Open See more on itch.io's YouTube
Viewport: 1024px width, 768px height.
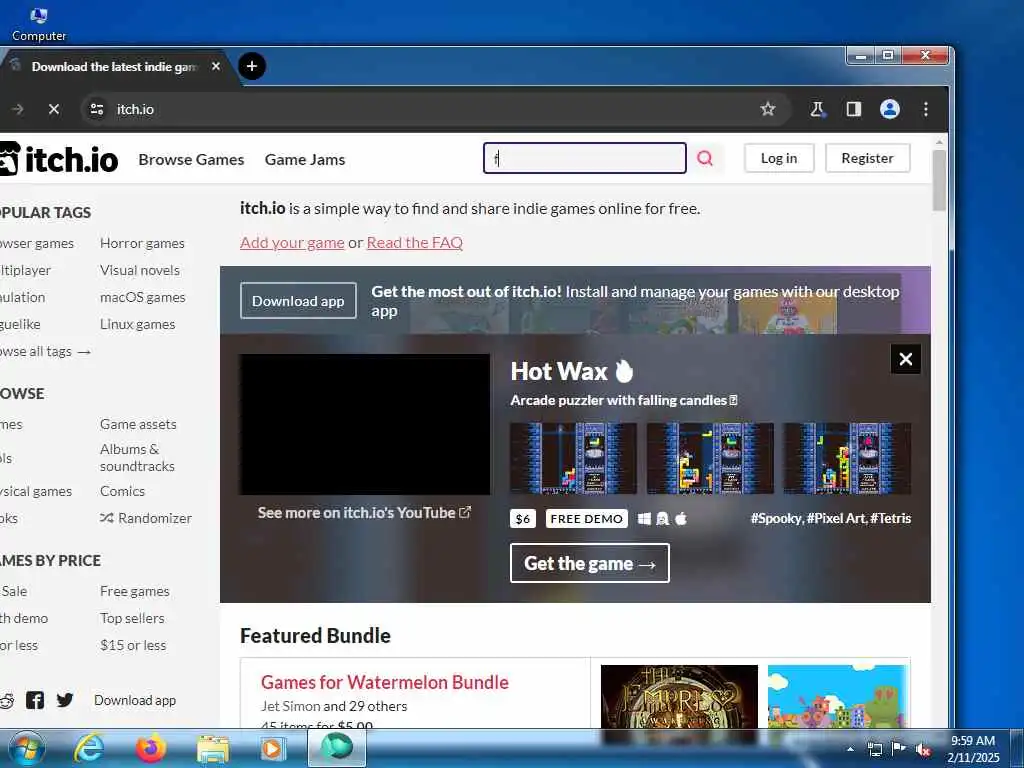coord(364,513)
